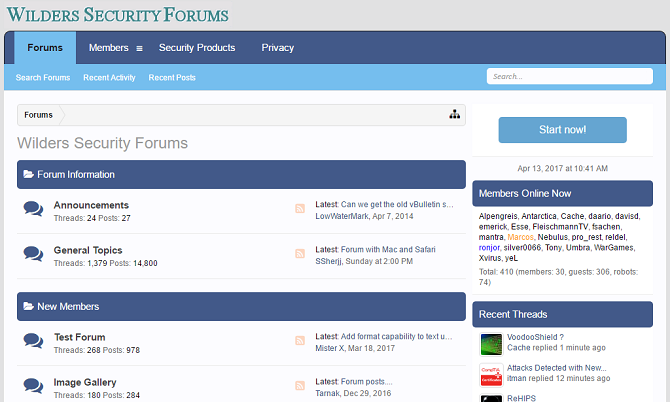The width and height of the screenshot is (670, 402).
Task: View SSherjj's profile
Action: pos(328,261)
